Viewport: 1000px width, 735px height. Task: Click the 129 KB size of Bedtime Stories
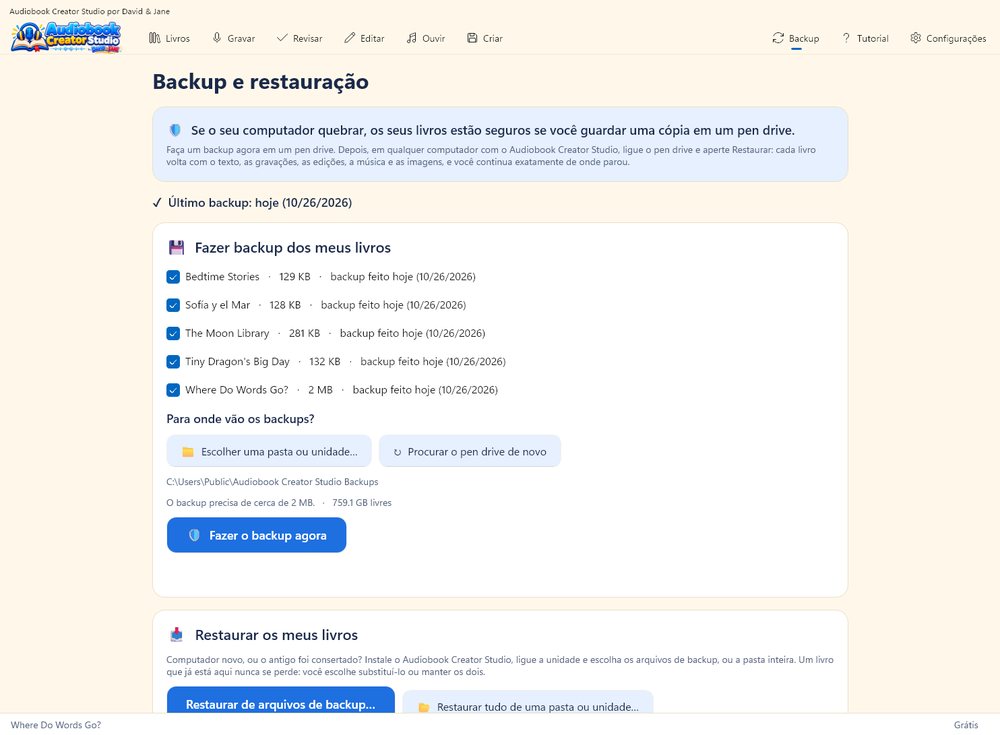click(x=295, y=277)
